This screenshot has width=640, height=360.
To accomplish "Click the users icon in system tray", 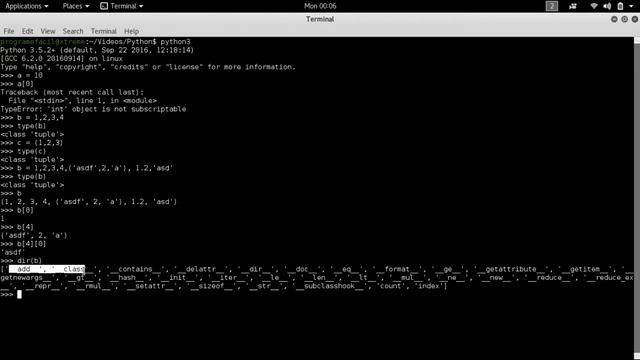I will 573,6.
